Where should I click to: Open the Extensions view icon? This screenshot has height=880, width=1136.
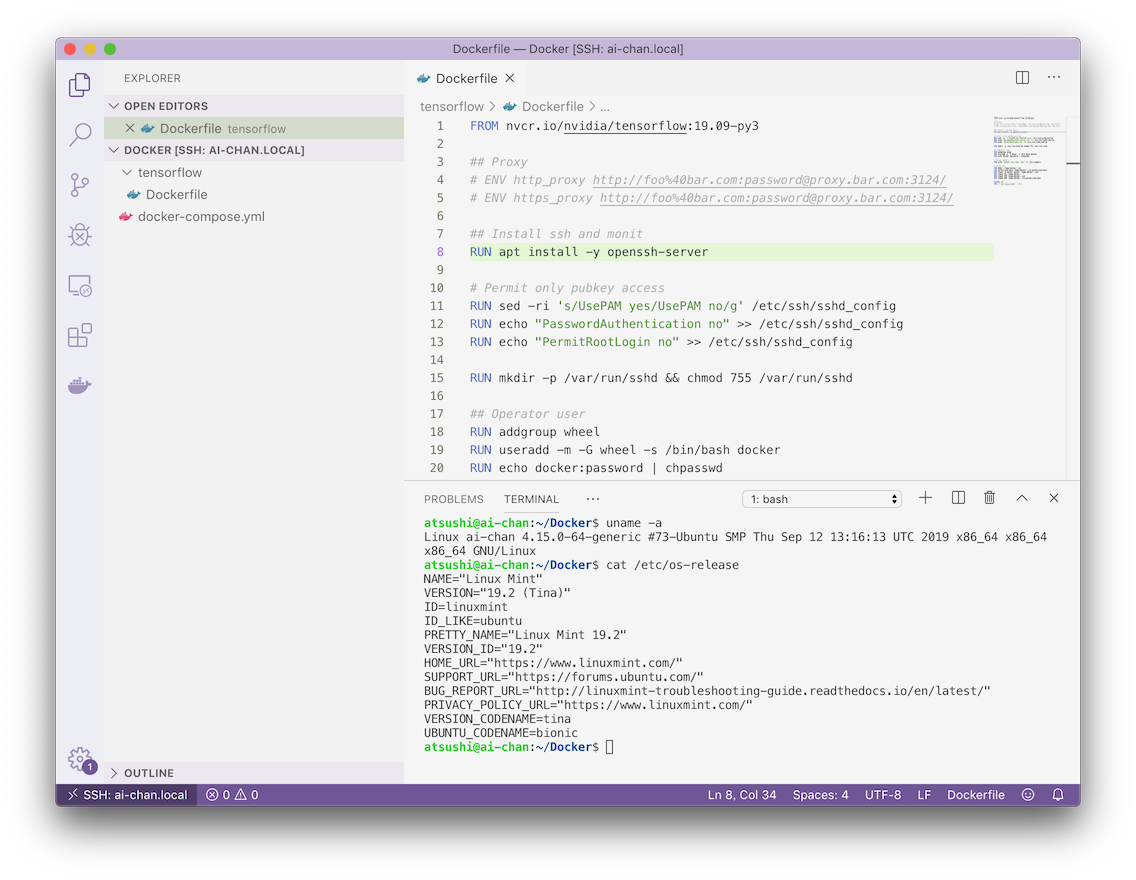pos(80,336)
